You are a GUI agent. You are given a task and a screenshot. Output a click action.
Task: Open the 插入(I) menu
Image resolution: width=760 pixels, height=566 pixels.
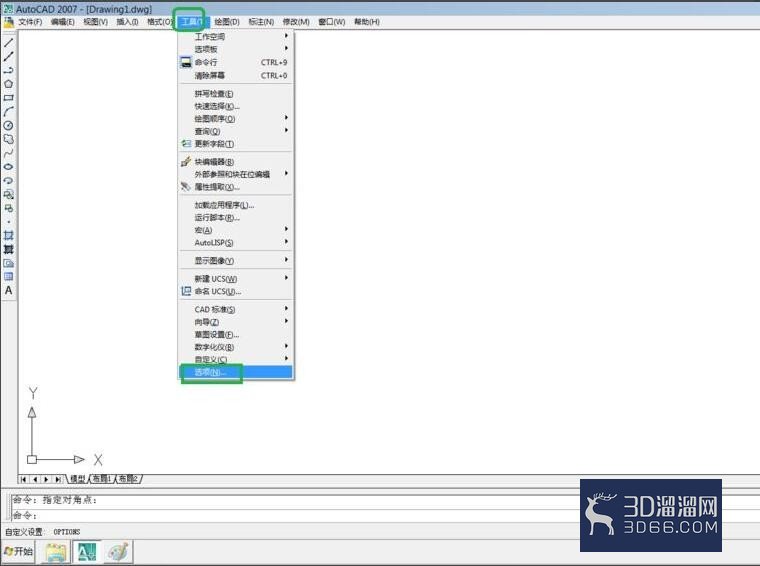point(127,22)
